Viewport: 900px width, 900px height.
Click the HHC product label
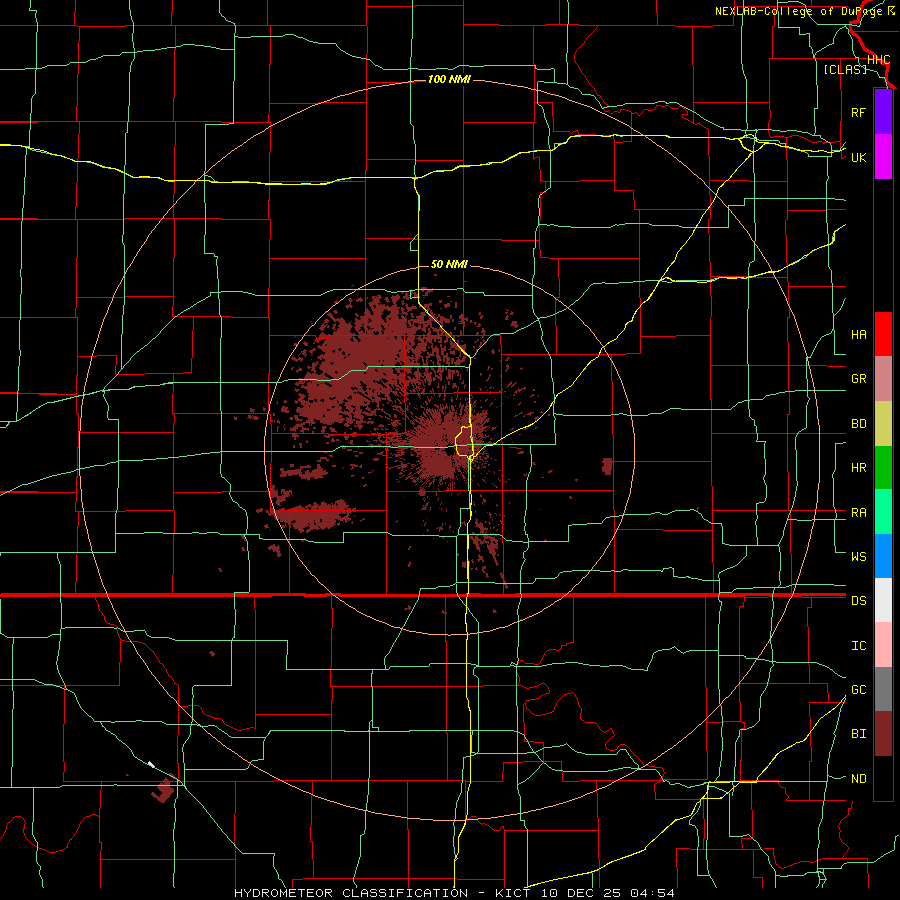pyautogui.click(x=878, y=60)
